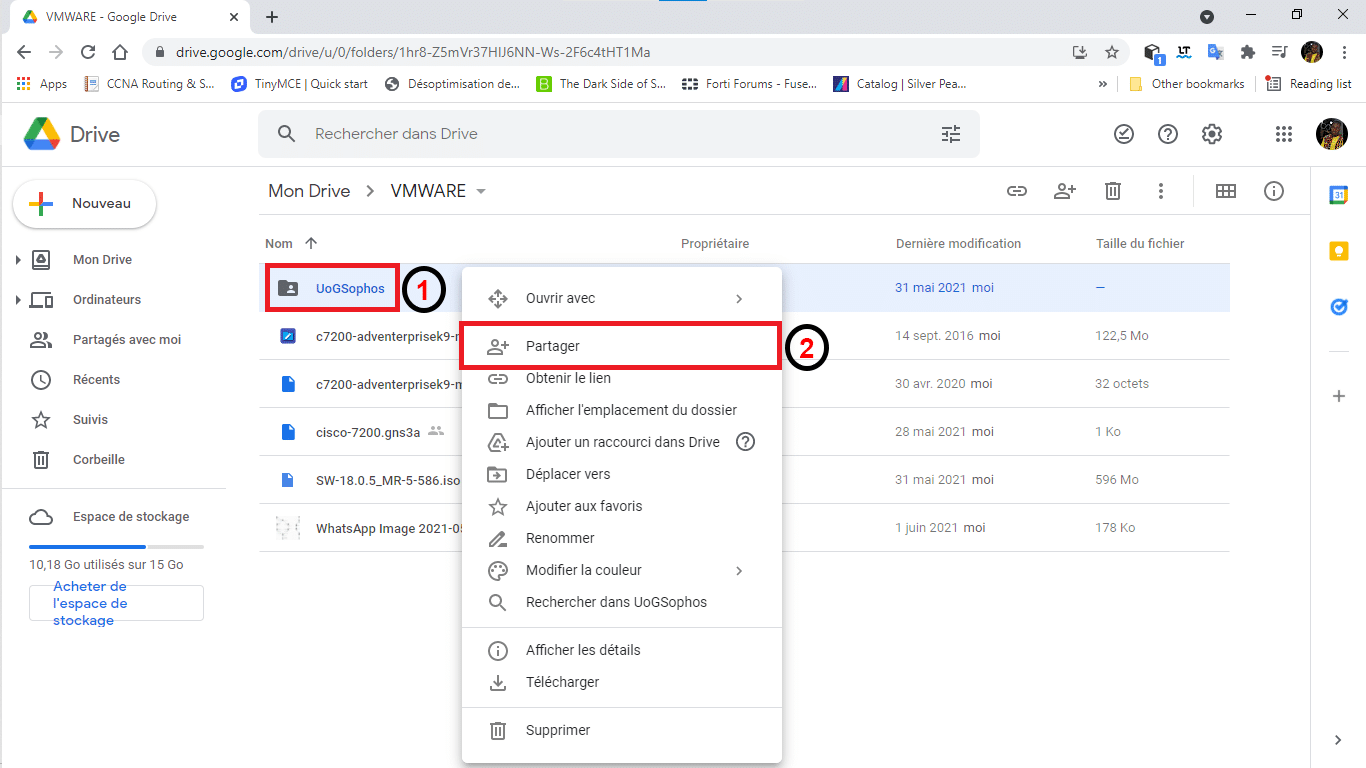Select Partager in context menu
This screenshot has height=768, width=1366.
pyautogui.click(x=621, y=346)
